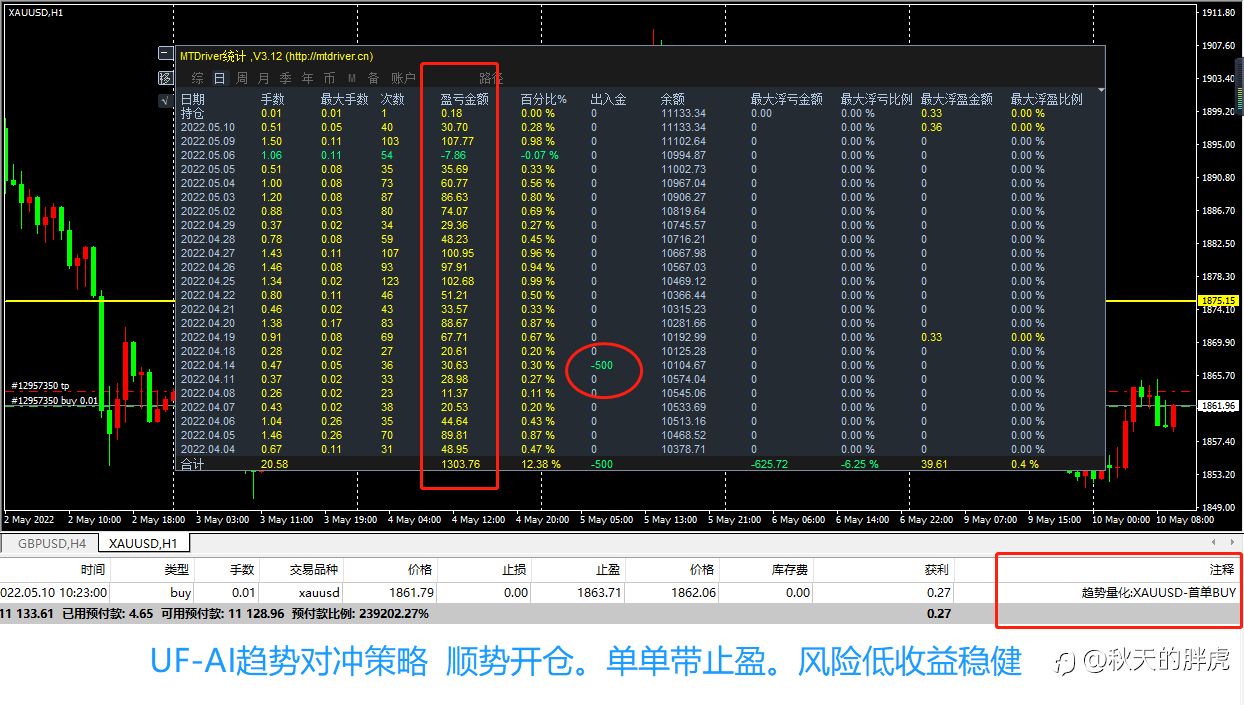This screenshot has width=1244, height=705.
Task: Click the 最大浮盈比例 column header
Action: (1047, 100)
